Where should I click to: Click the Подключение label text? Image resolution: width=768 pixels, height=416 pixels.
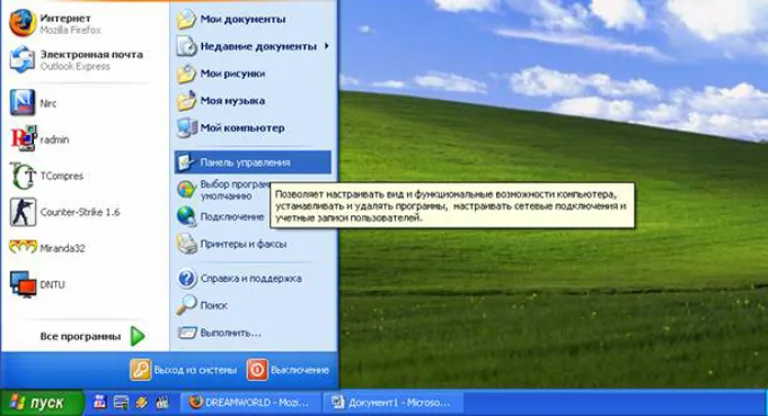[x=232, y=217]
